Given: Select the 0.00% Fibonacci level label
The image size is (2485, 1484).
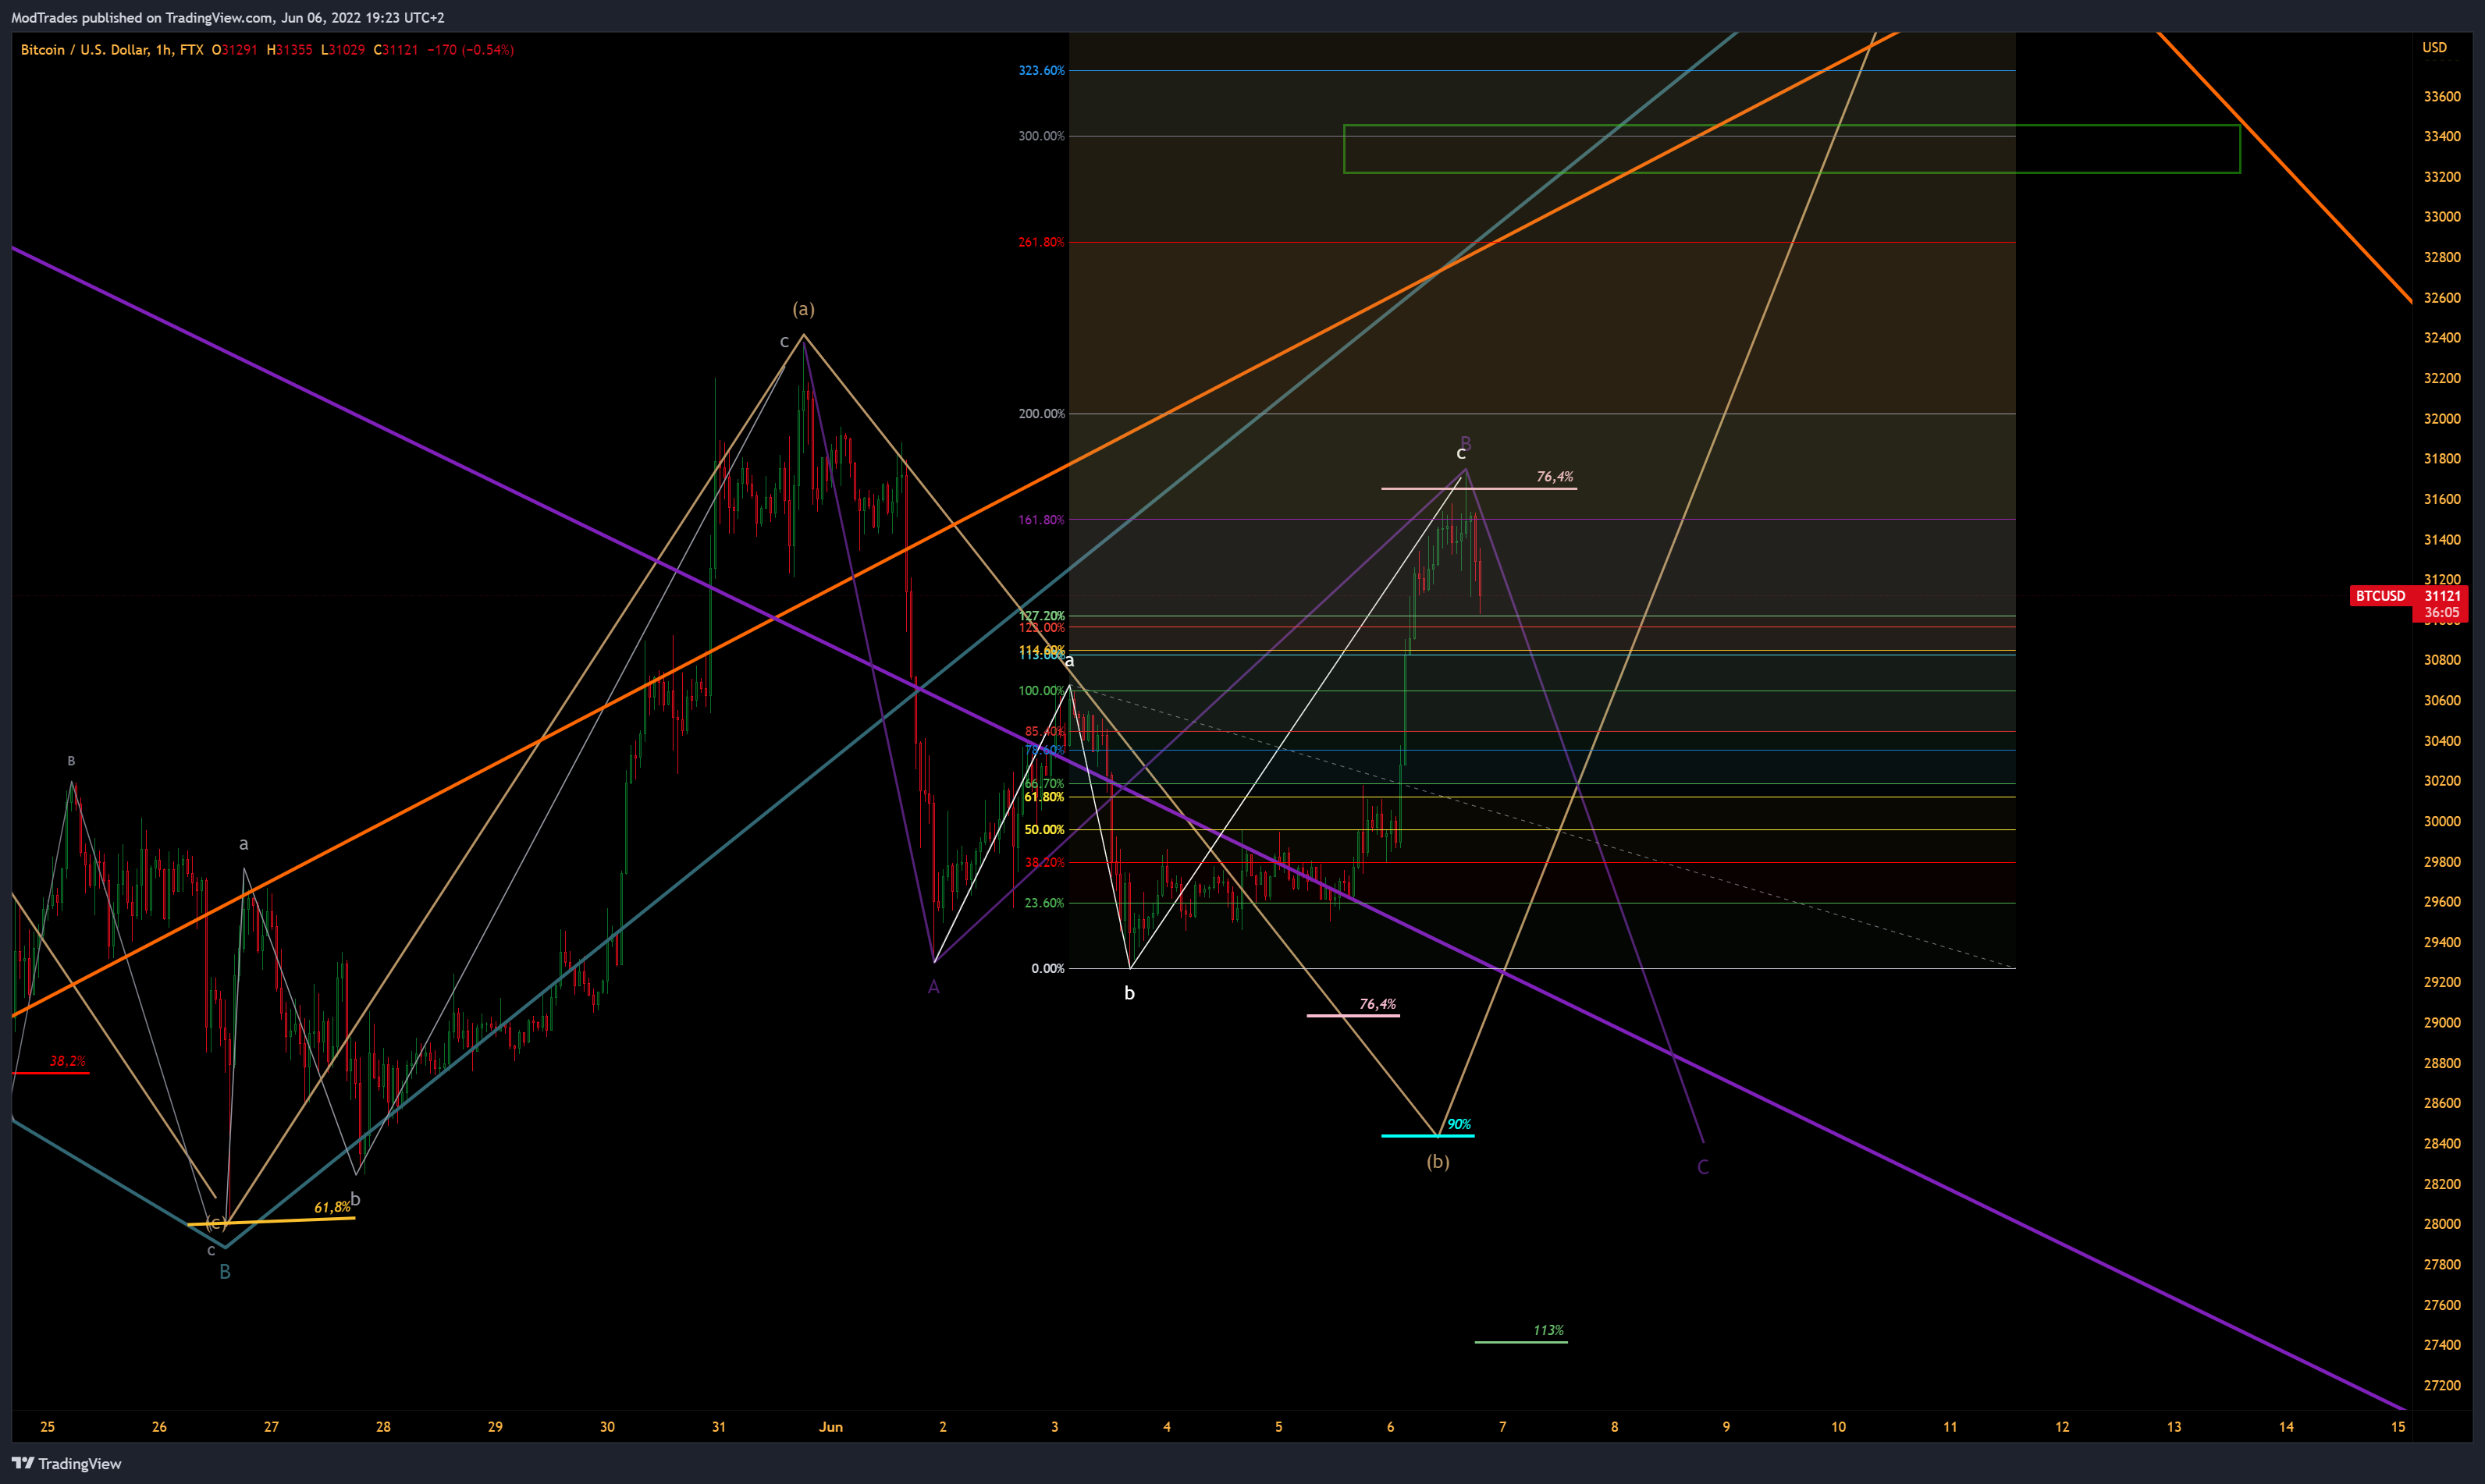Looking at the screenshot, I should pyautogui.click(x=1047, y=968).
